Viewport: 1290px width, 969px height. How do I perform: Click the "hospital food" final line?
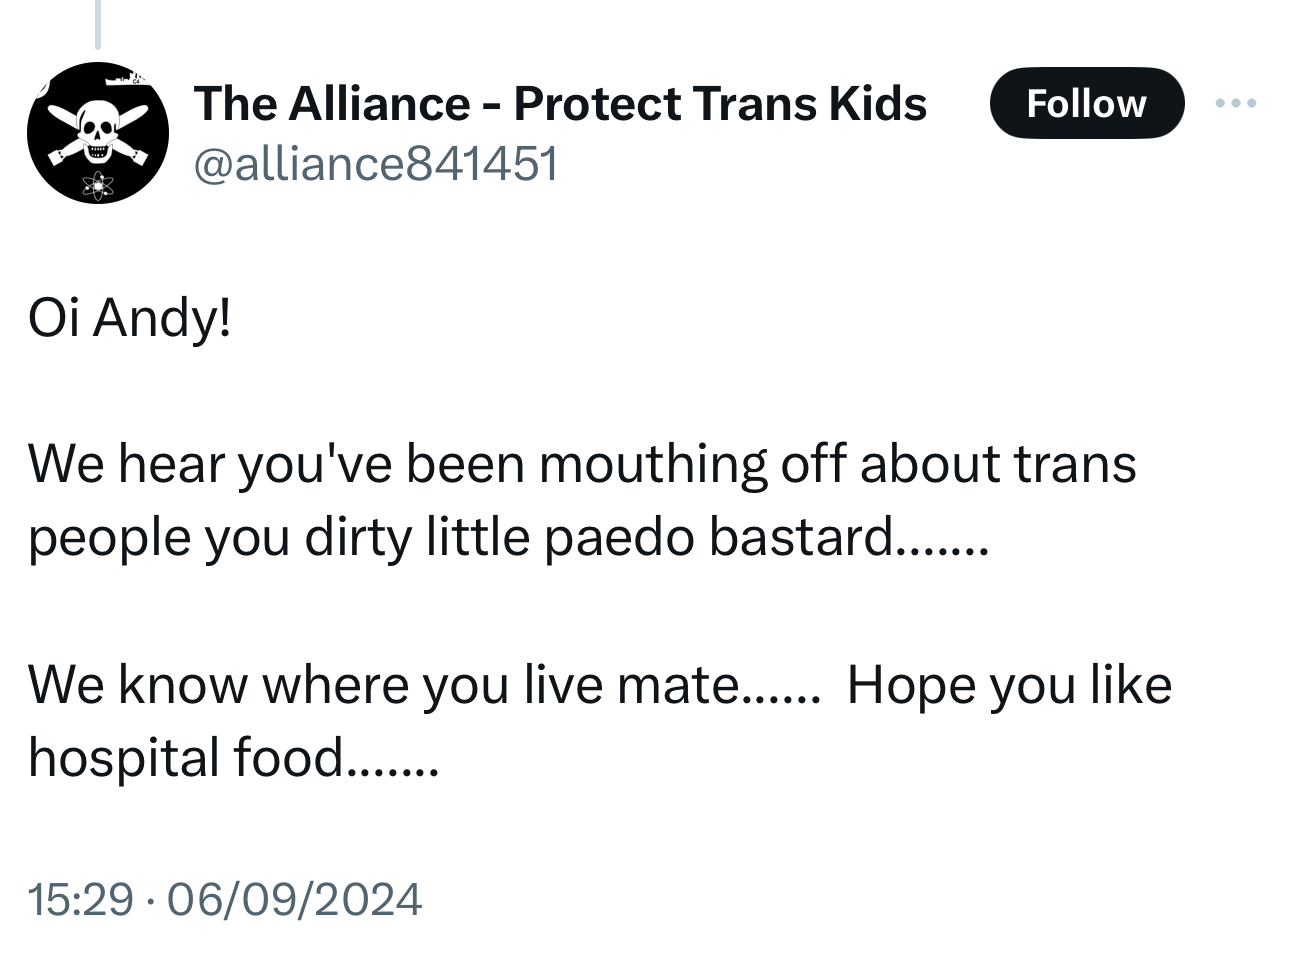click(232, 757)
